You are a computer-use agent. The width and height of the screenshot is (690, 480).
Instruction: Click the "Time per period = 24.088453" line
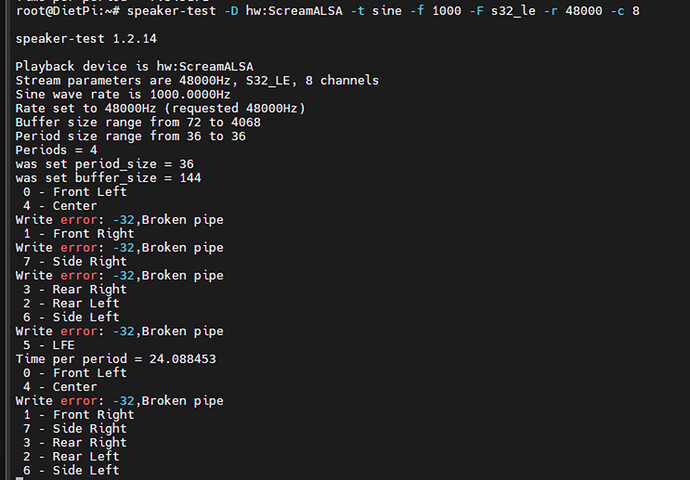click(x=116, y=359)
